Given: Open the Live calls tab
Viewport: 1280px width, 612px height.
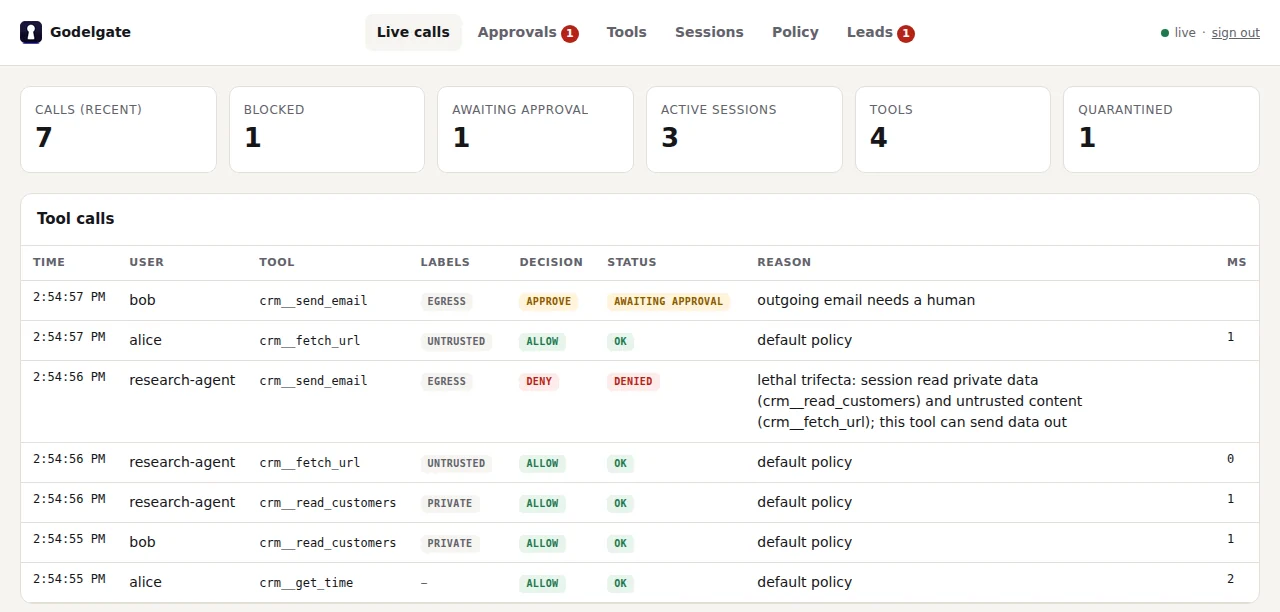Looking at the screenshot, I should (413, 32).
